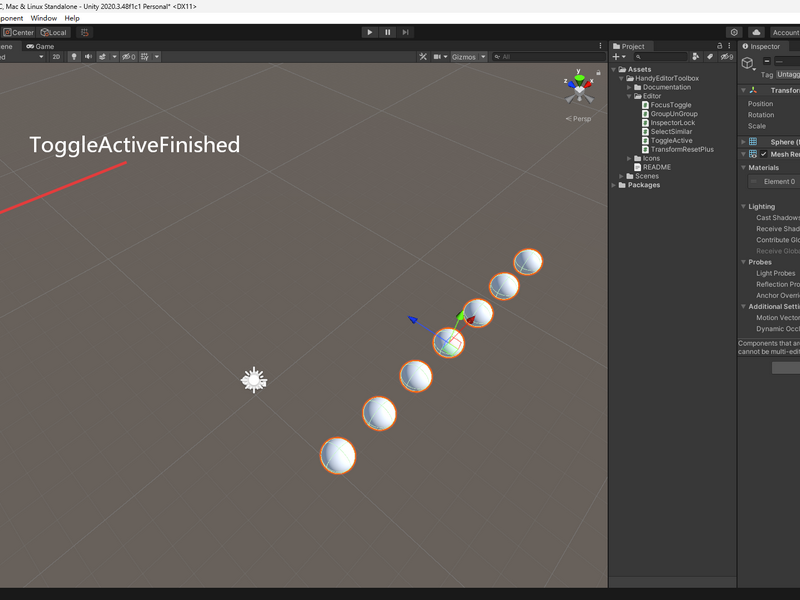This screenshot has height=600, width=800.
Task: Open component editor tools icon
Action: click(x=422, y=57)
